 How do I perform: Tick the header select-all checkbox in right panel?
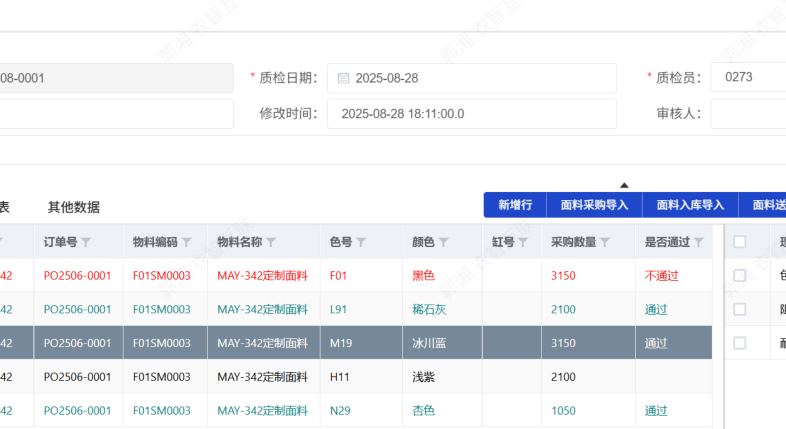point(739,242)
